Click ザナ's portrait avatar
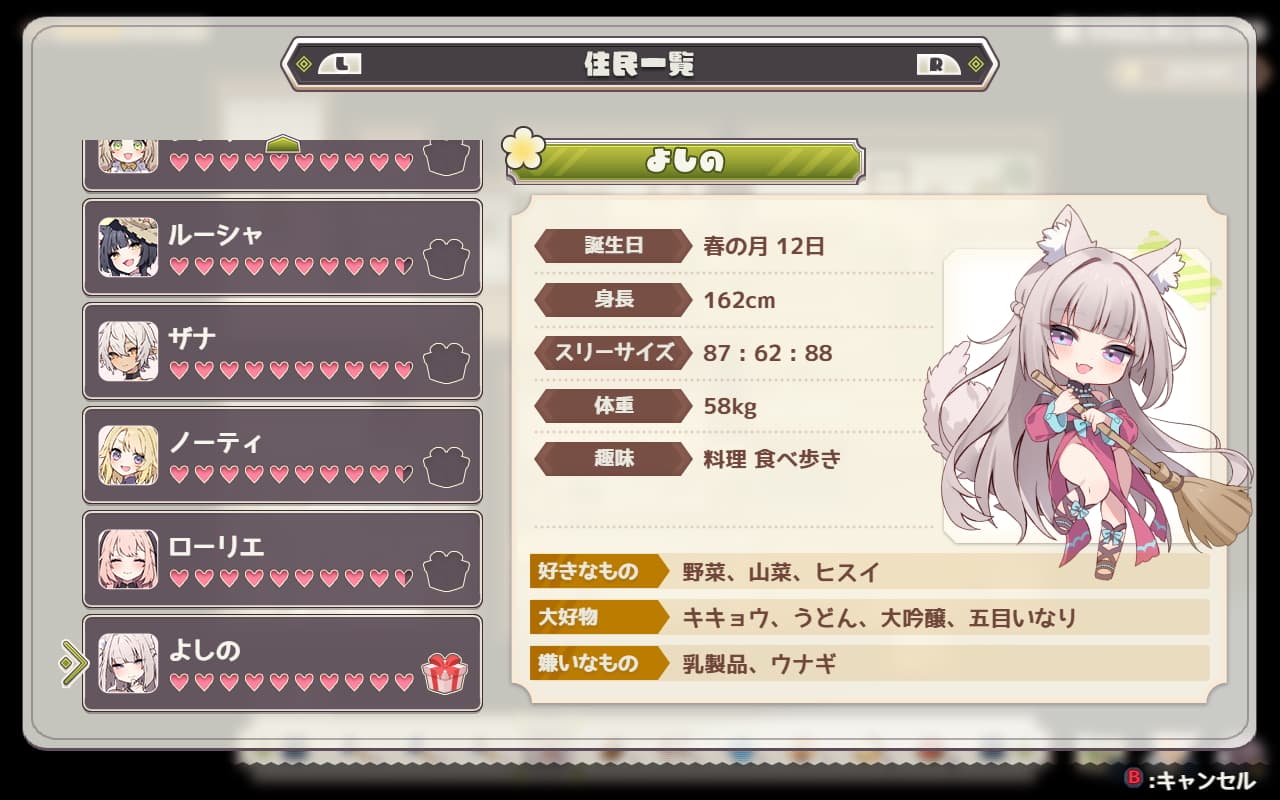Screen dimensions: 1280x800 click(x=128, y=351)
